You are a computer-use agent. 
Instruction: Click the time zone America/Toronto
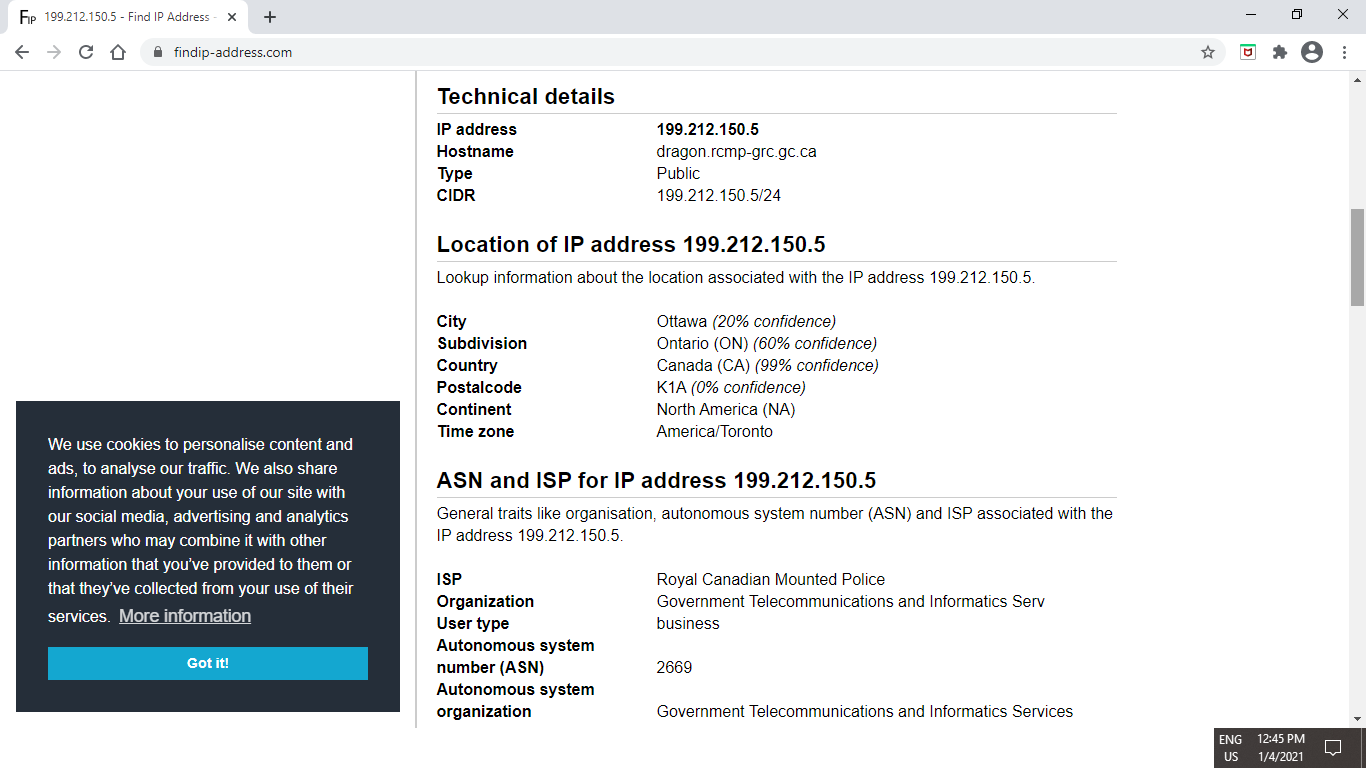tap(715, 432)
